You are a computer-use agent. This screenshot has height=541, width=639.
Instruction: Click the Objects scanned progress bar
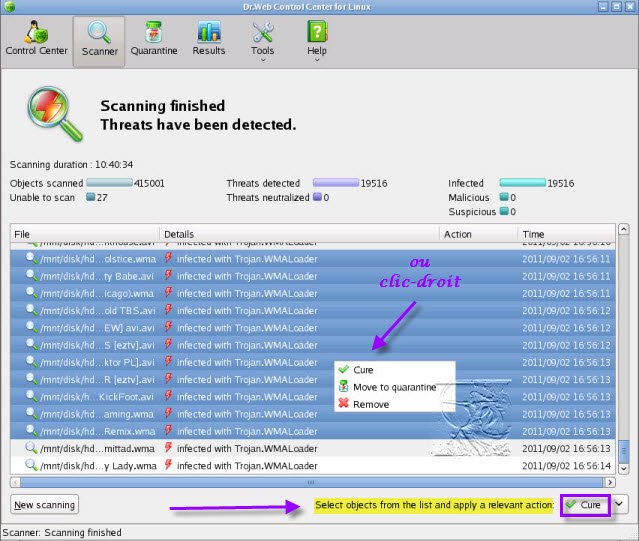tap(109, 183)
